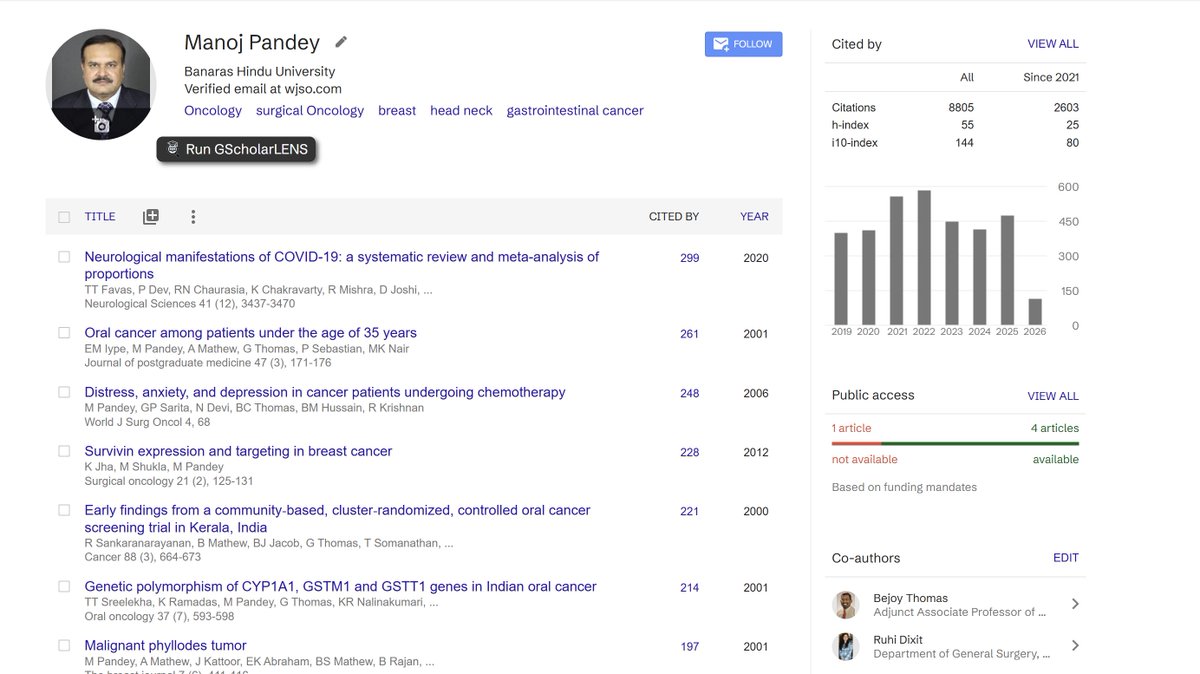Click the Citations metric label
Image resolution: width=1200 pixels, height=674 pixels.
(854, 108)
